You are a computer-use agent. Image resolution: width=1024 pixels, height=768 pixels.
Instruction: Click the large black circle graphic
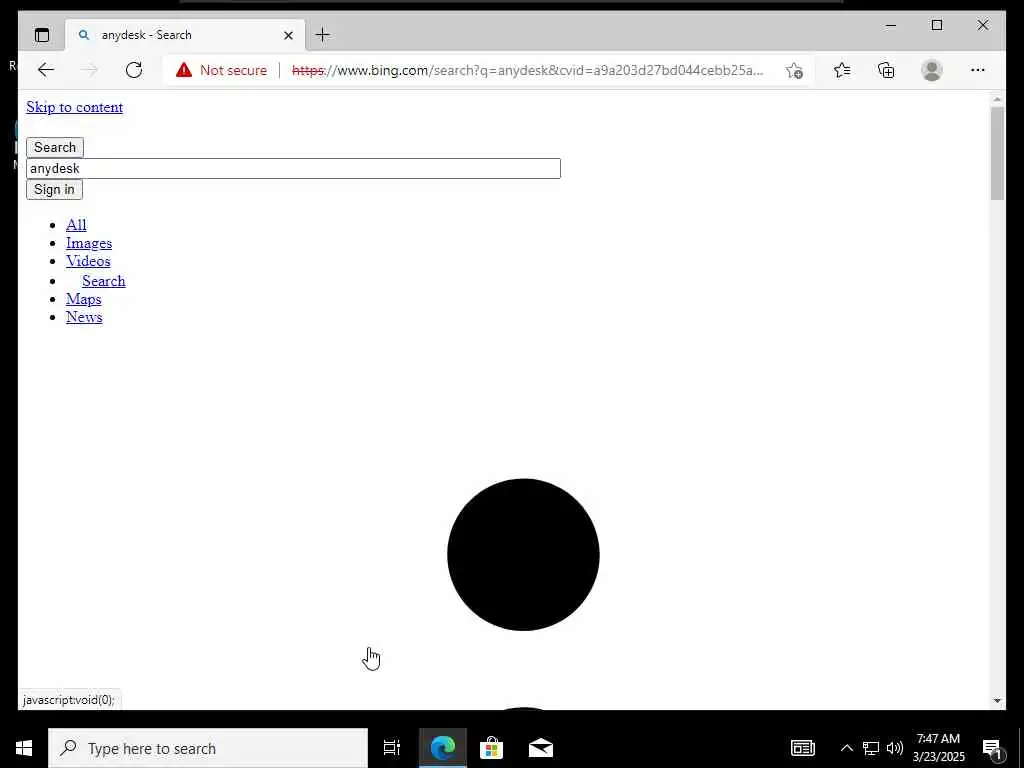click(523, 554)
